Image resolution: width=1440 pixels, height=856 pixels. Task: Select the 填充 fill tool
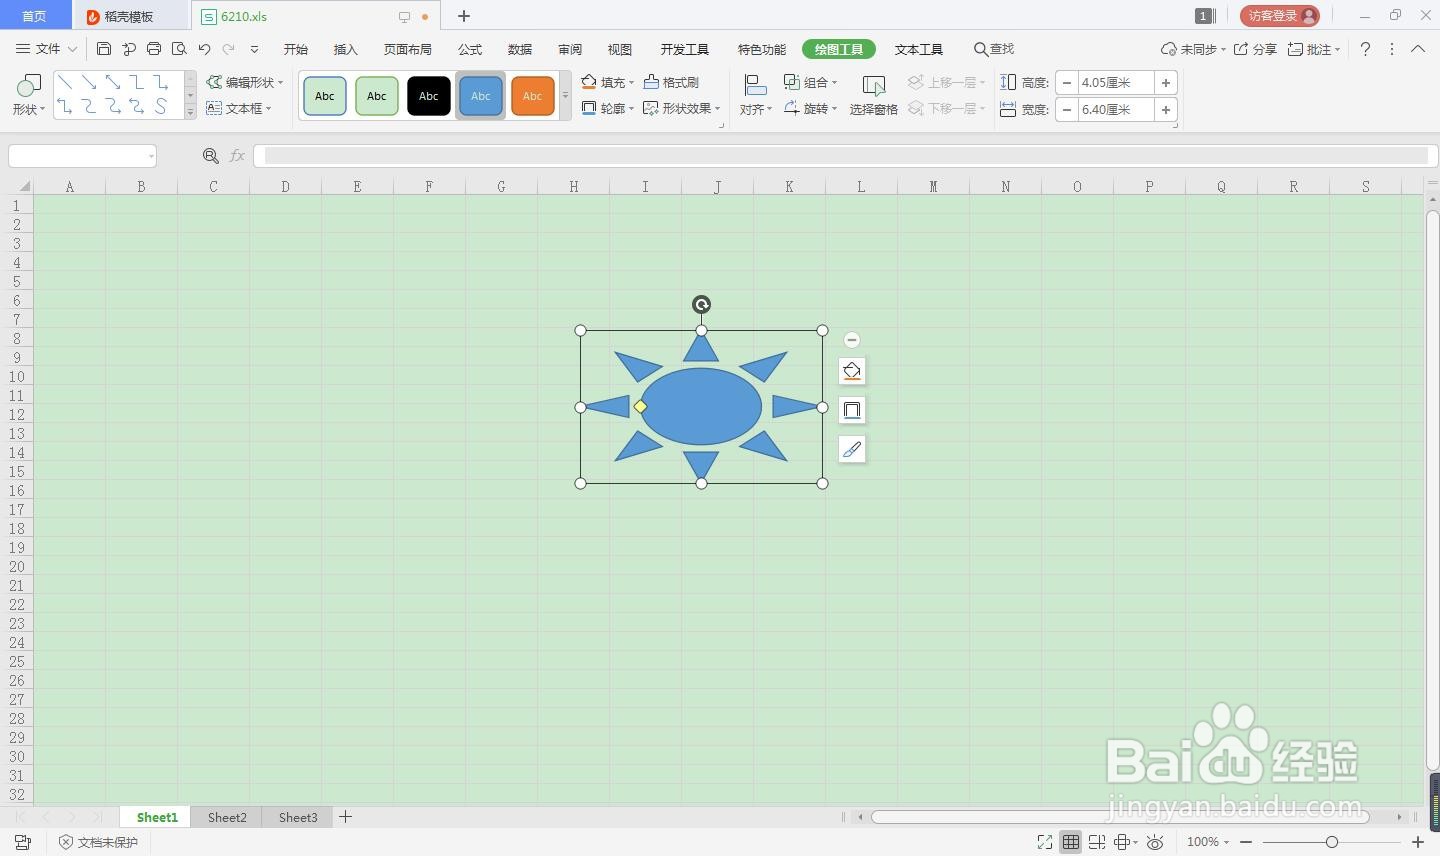click(608, 82)
